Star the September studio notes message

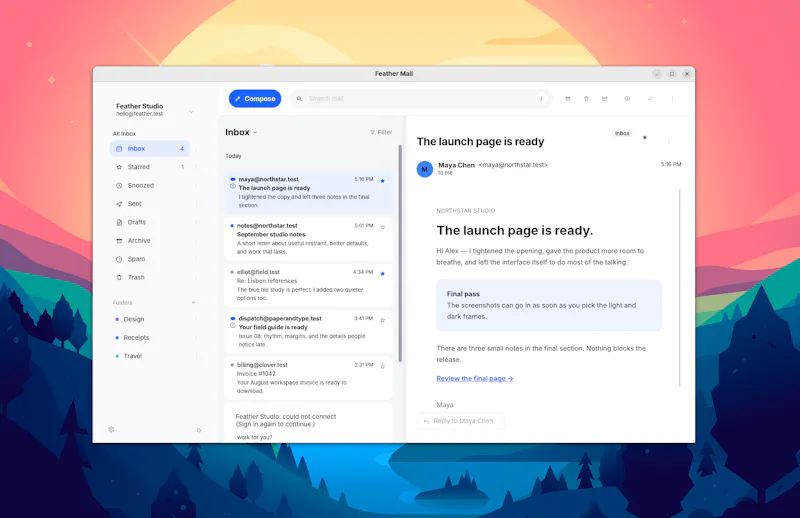pyautogui.click(x=383, y=227)
